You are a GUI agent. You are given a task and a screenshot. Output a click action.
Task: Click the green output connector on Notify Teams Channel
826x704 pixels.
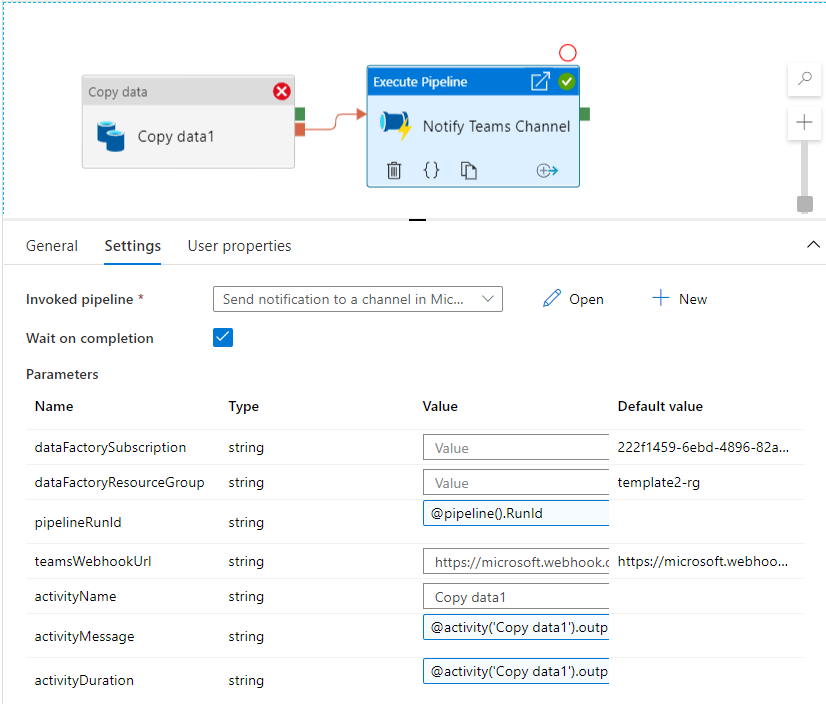click(585, 114)
